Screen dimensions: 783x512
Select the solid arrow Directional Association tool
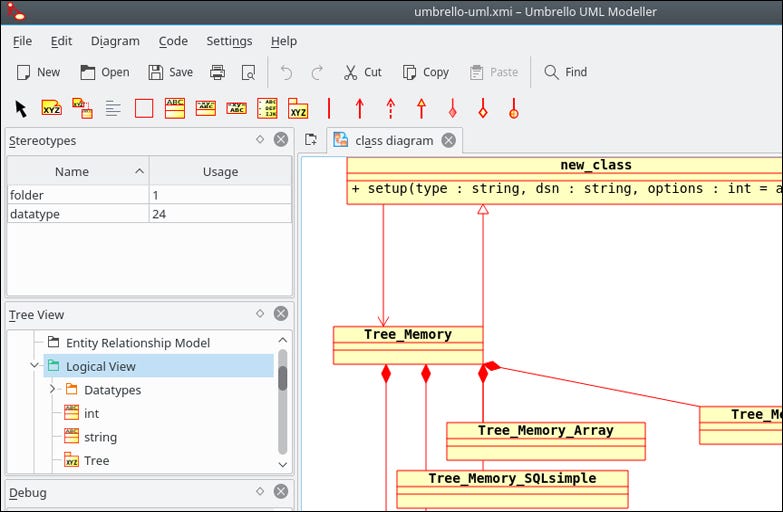tap(360, 108)
